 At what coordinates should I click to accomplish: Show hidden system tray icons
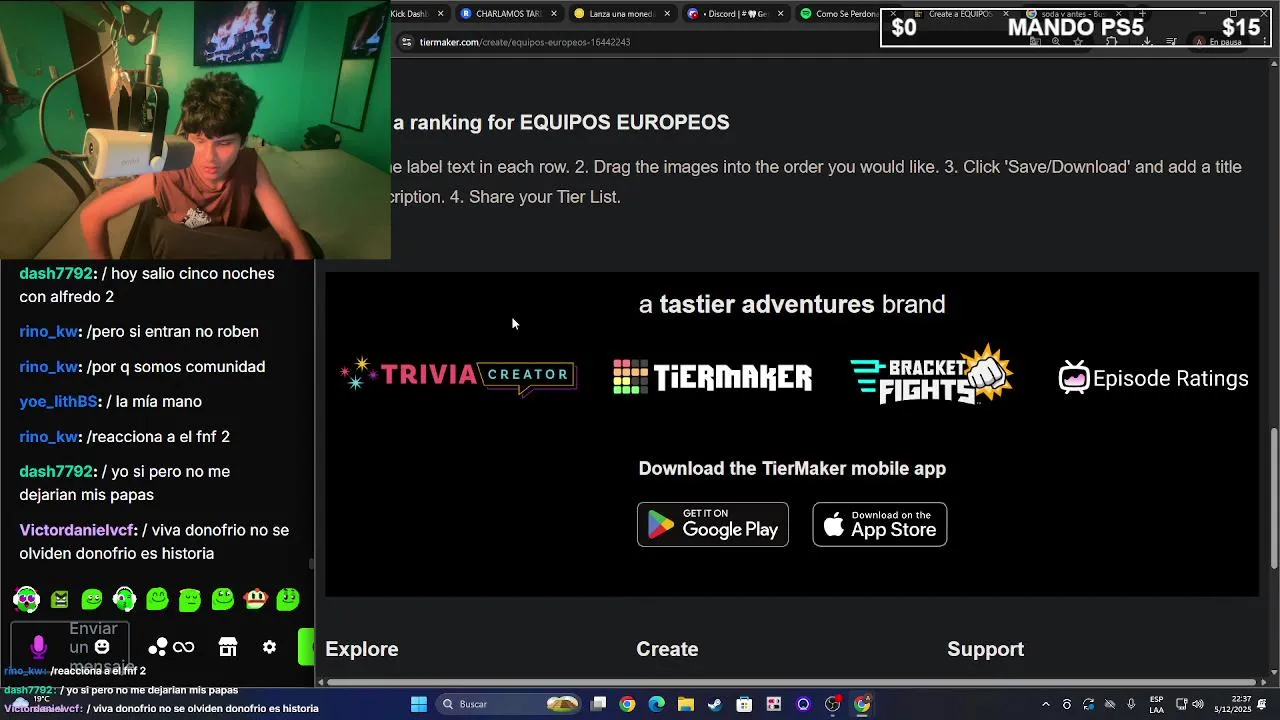[1045, 704]
